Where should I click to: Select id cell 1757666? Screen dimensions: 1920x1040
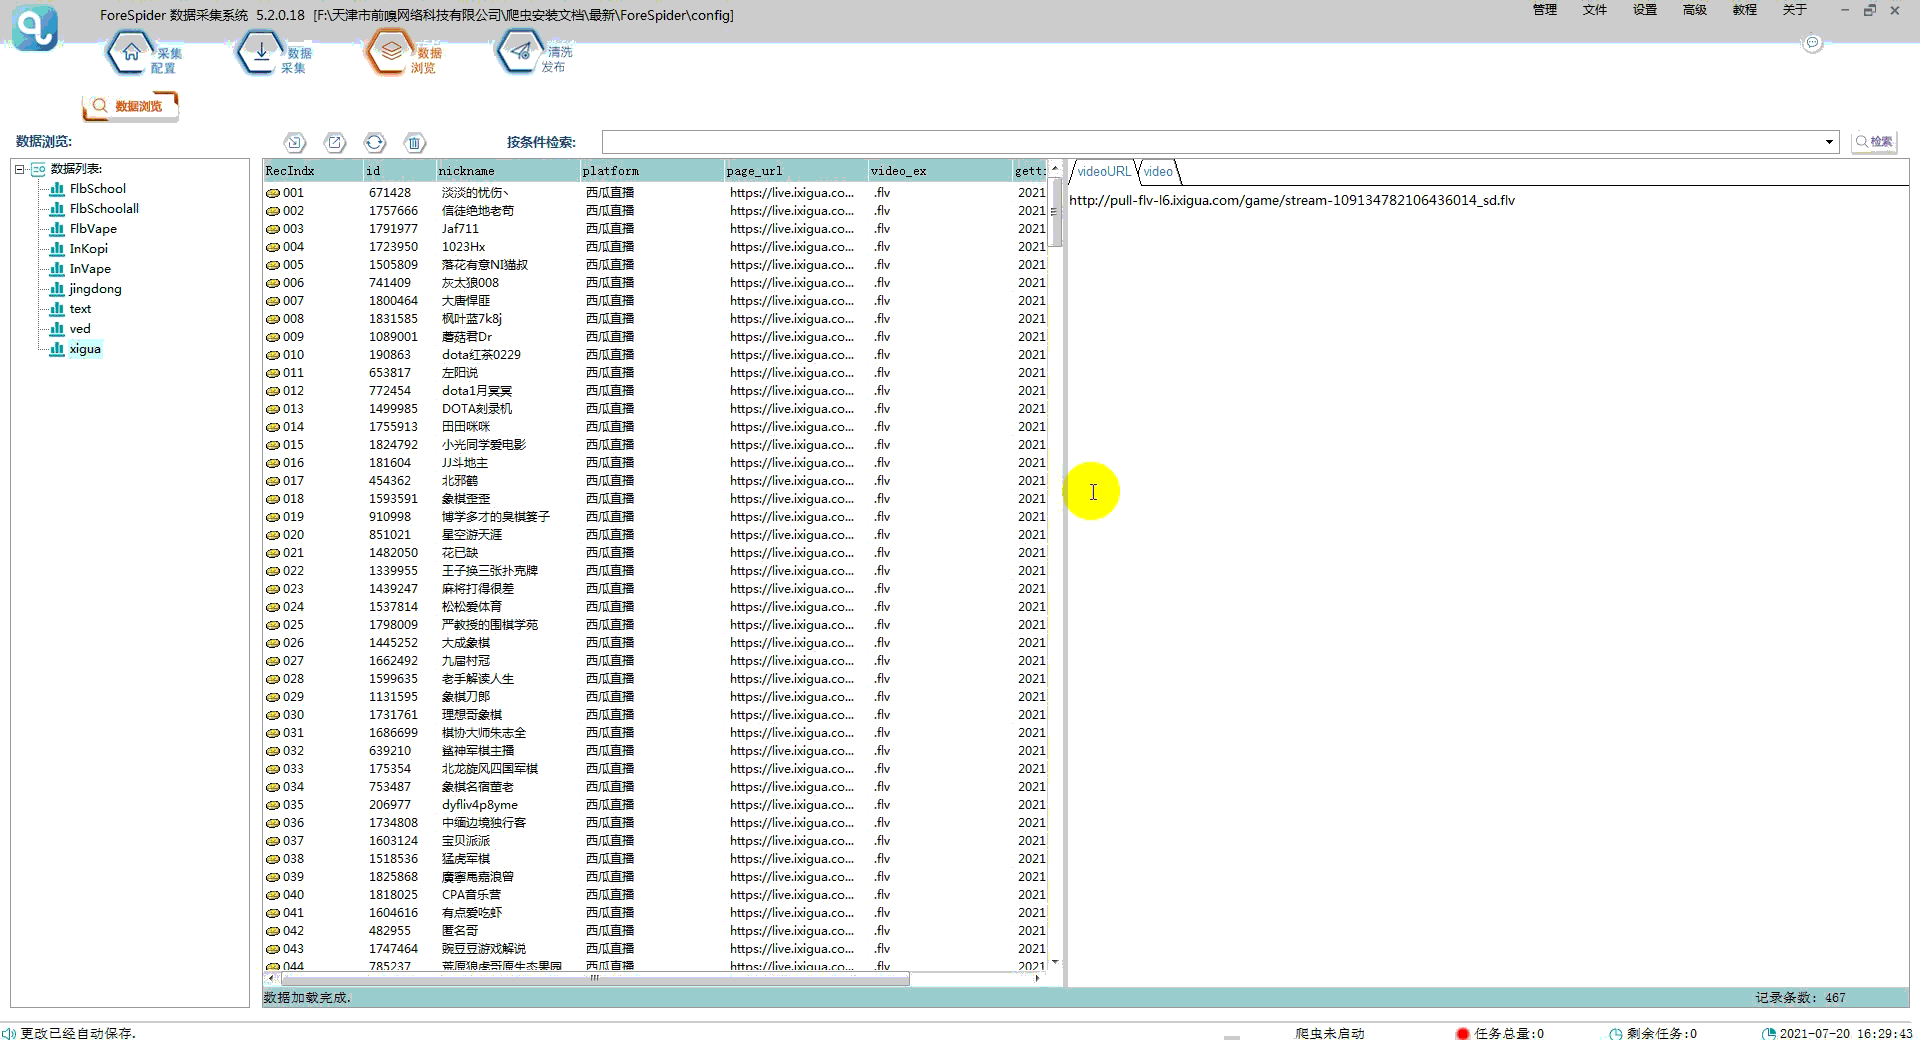(393, 211)
